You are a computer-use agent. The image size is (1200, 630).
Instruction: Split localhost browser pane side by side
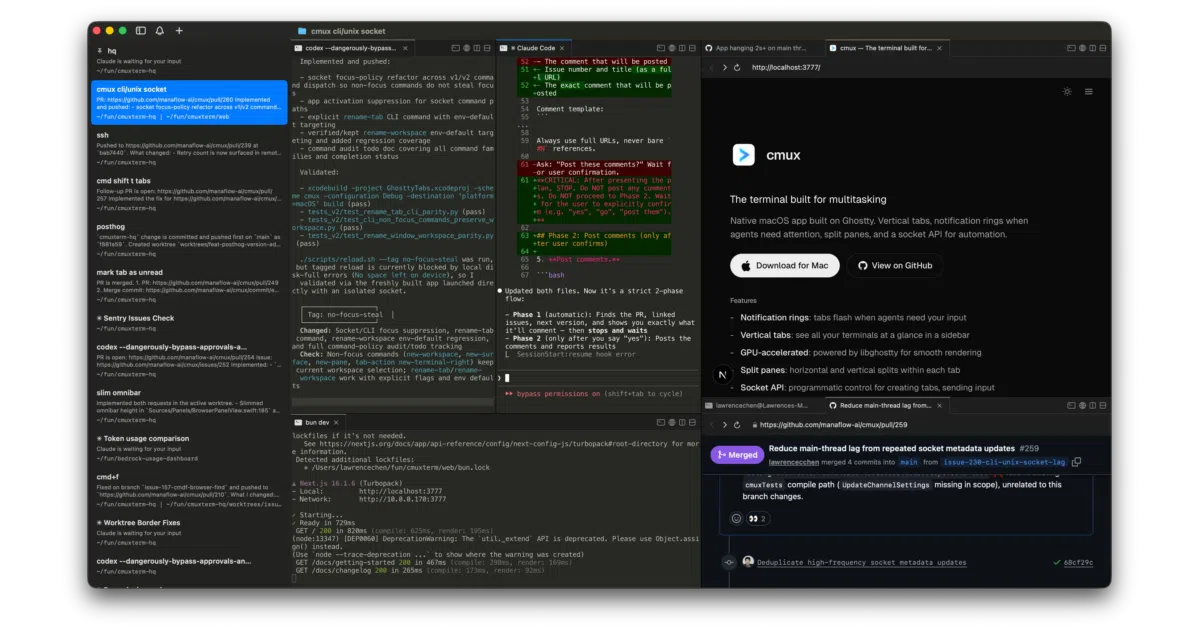coord(1092,48)
